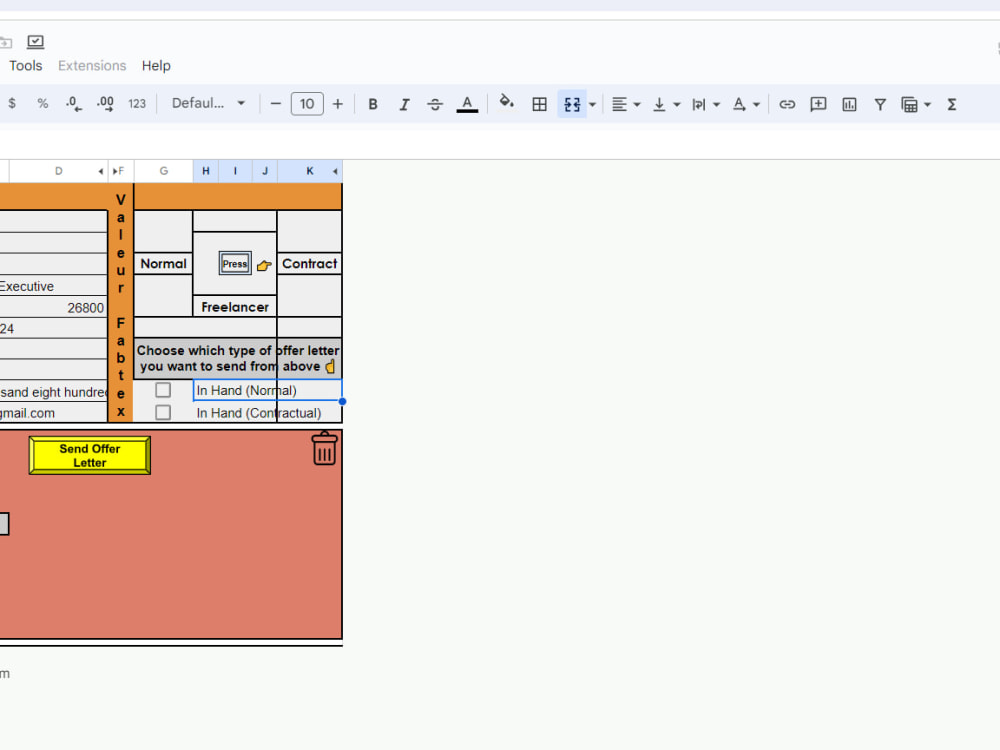
Task: Select the Choose which type of offer letter cell
Action: click(238, 358)
